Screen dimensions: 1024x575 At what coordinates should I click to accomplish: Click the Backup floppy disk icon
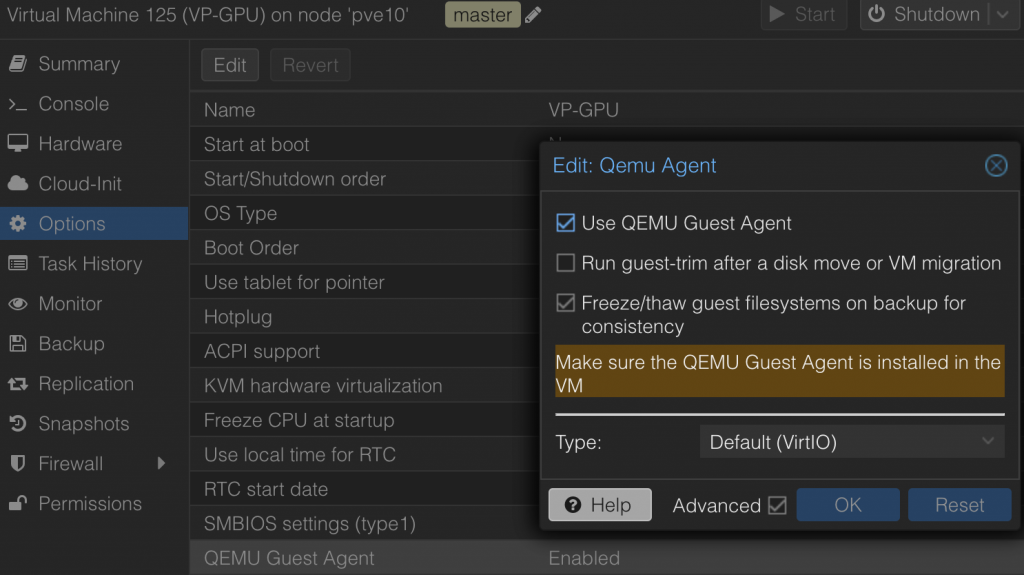click(x=18, y=344)
